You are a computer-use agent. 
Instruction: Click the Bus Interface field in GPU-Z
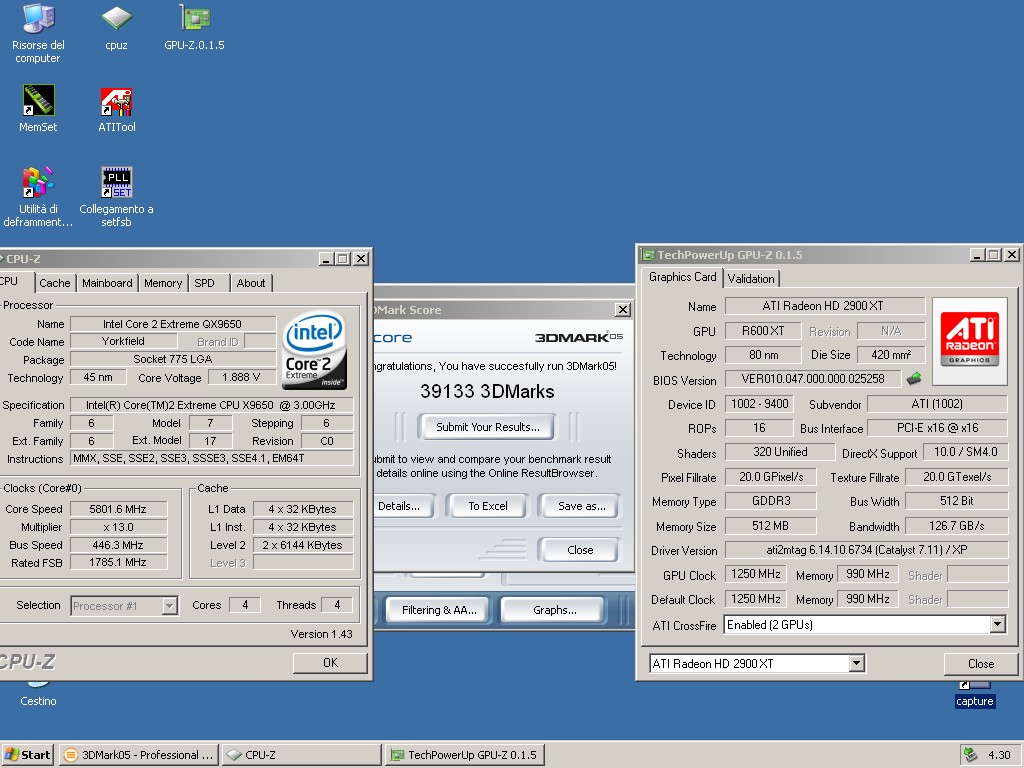pos(938,428)
